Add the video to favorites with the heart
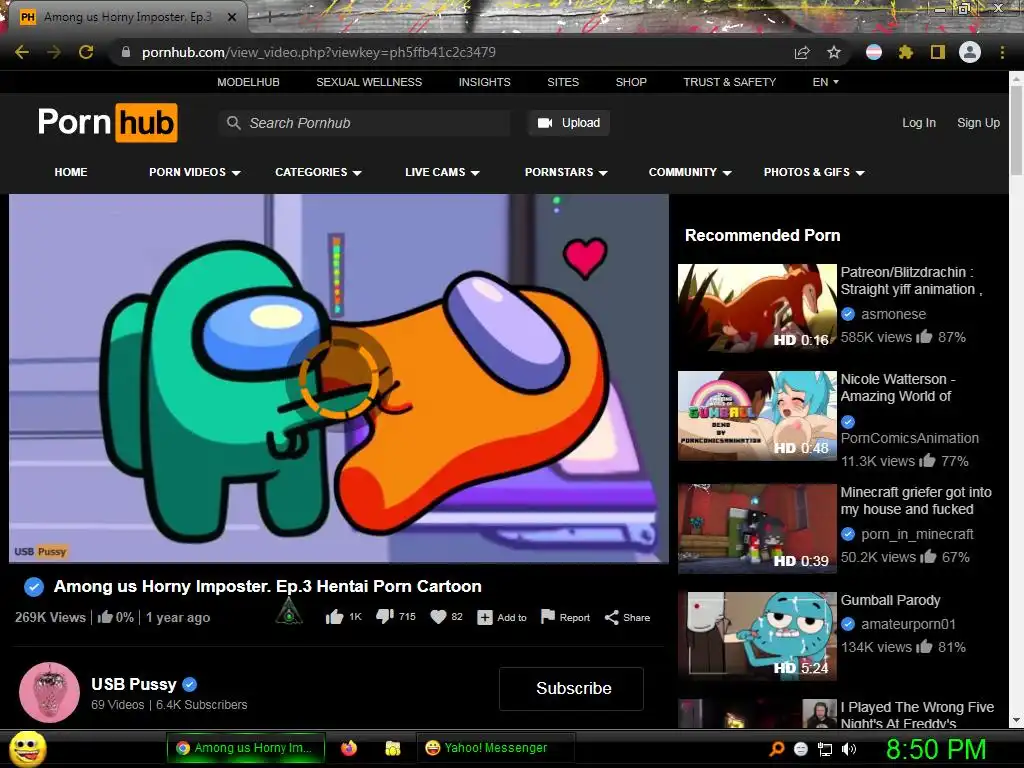Image resolution: width=1024 pixels, height=768 pixels. coord(438,617)
